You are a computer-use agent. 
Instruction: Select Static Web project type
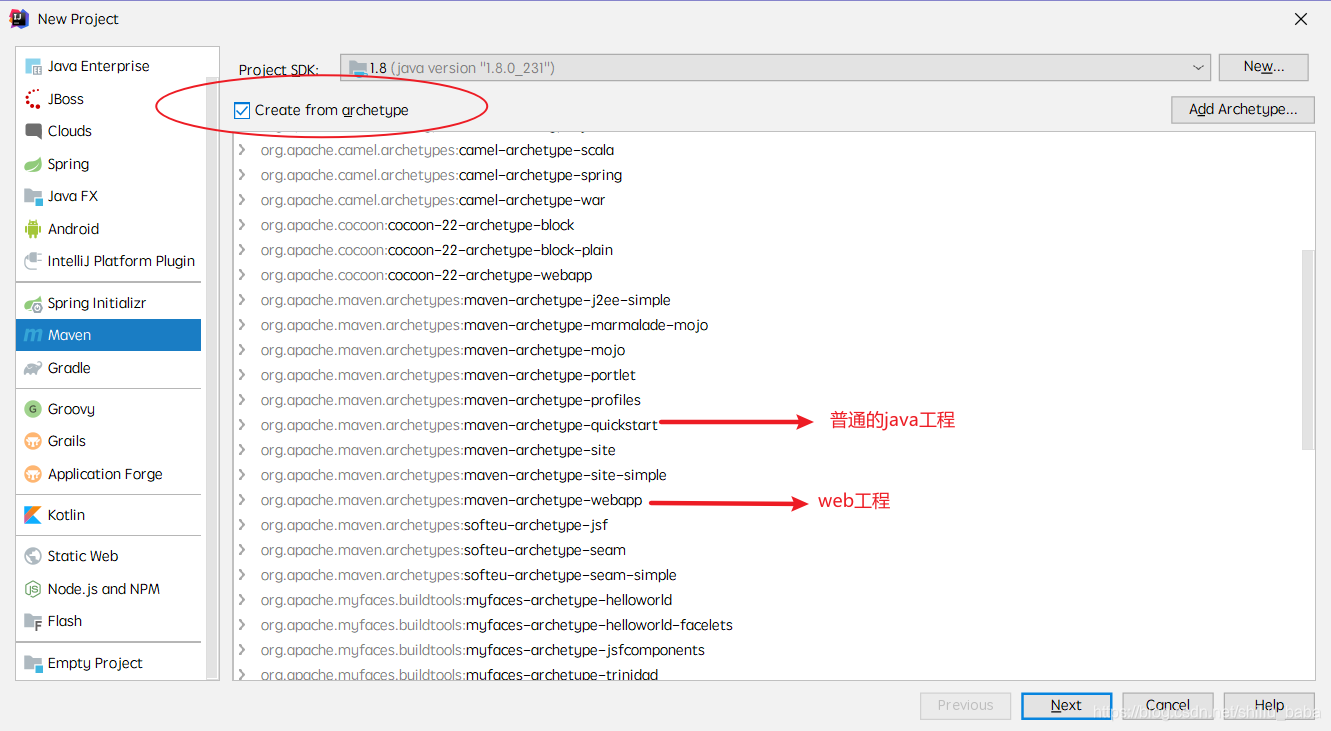point(108,556)
